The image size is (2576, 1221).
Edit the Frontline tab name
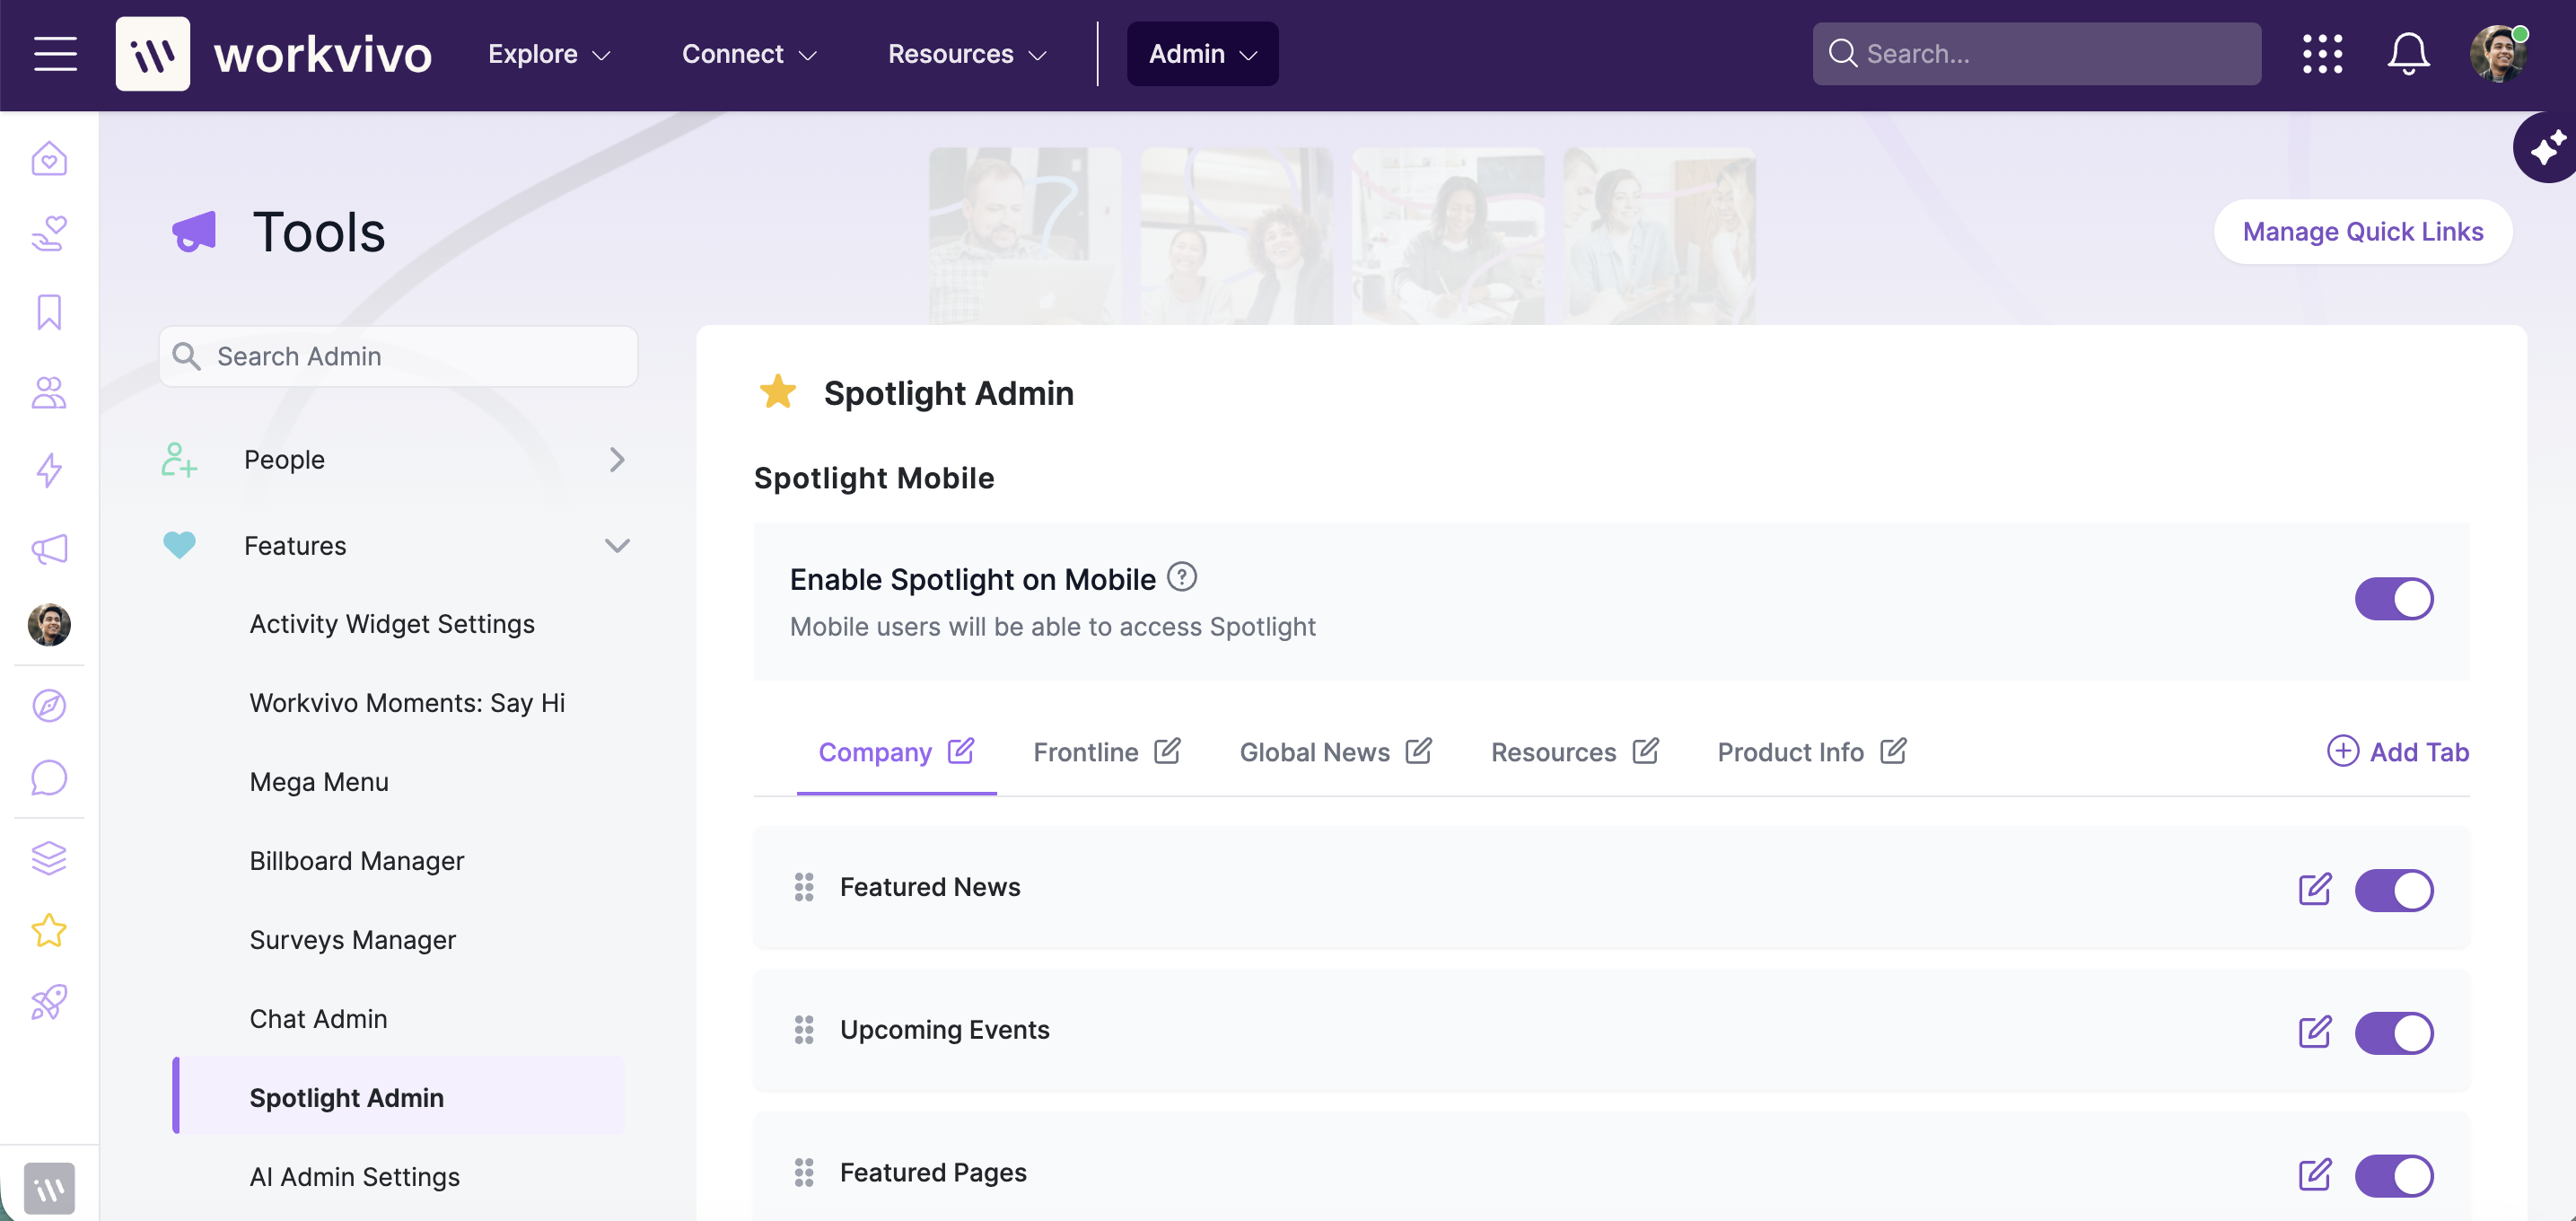pos(1167,751)
